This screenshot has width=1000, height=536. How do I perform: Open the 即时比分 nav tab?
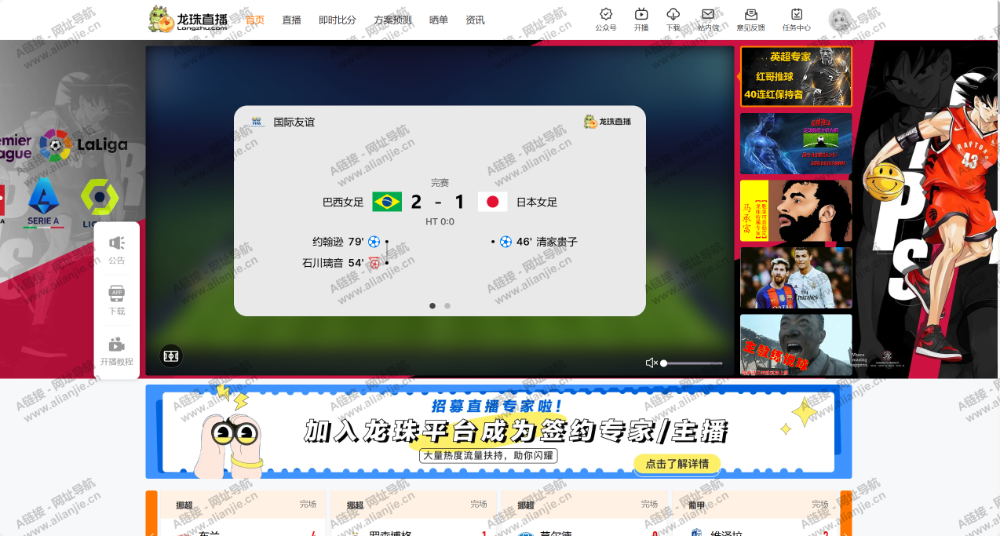pyautogui.click(x=337, y=20)
